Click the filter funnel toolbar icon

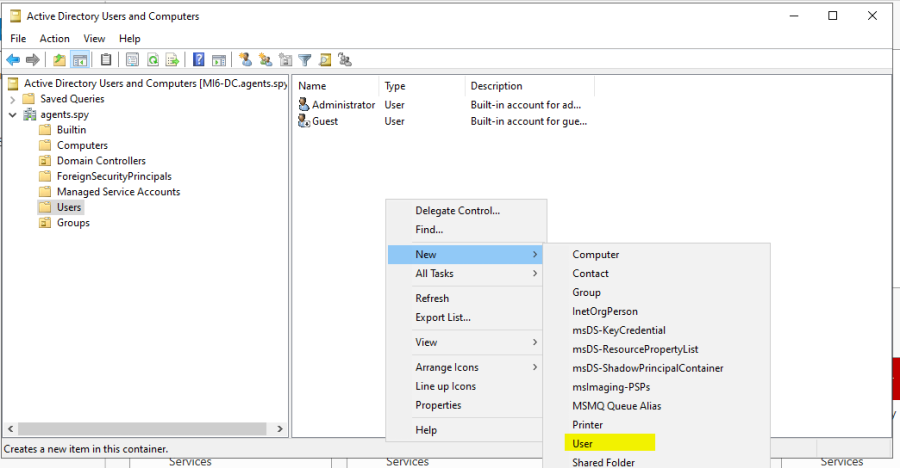pos(306,60)
